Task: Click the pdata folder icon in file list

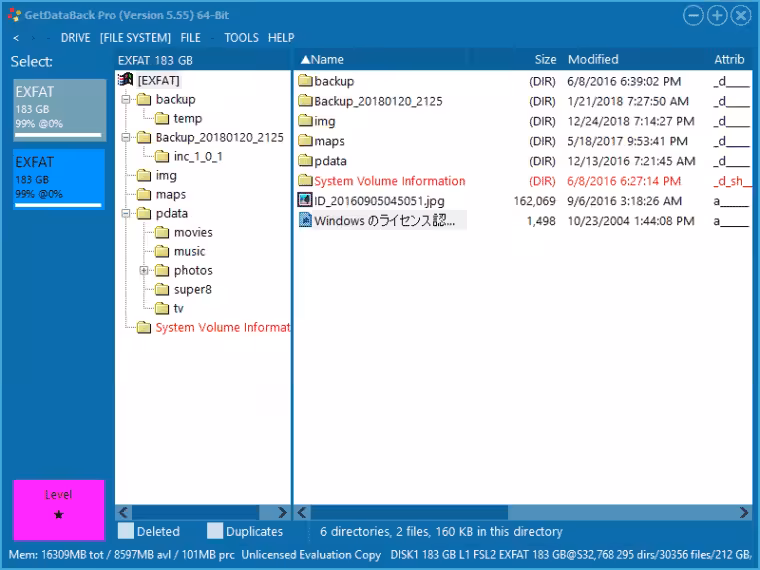Action: (x=305, y=160)
